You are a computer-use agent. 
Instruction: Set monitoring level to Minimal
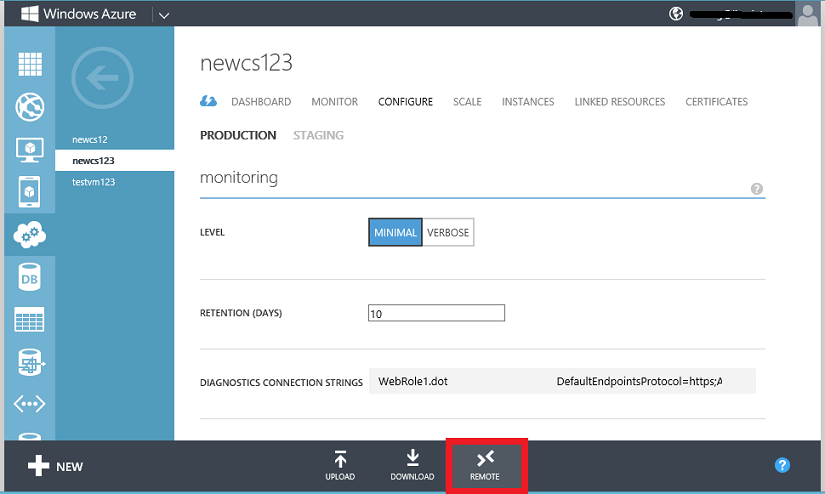point(395,232)
